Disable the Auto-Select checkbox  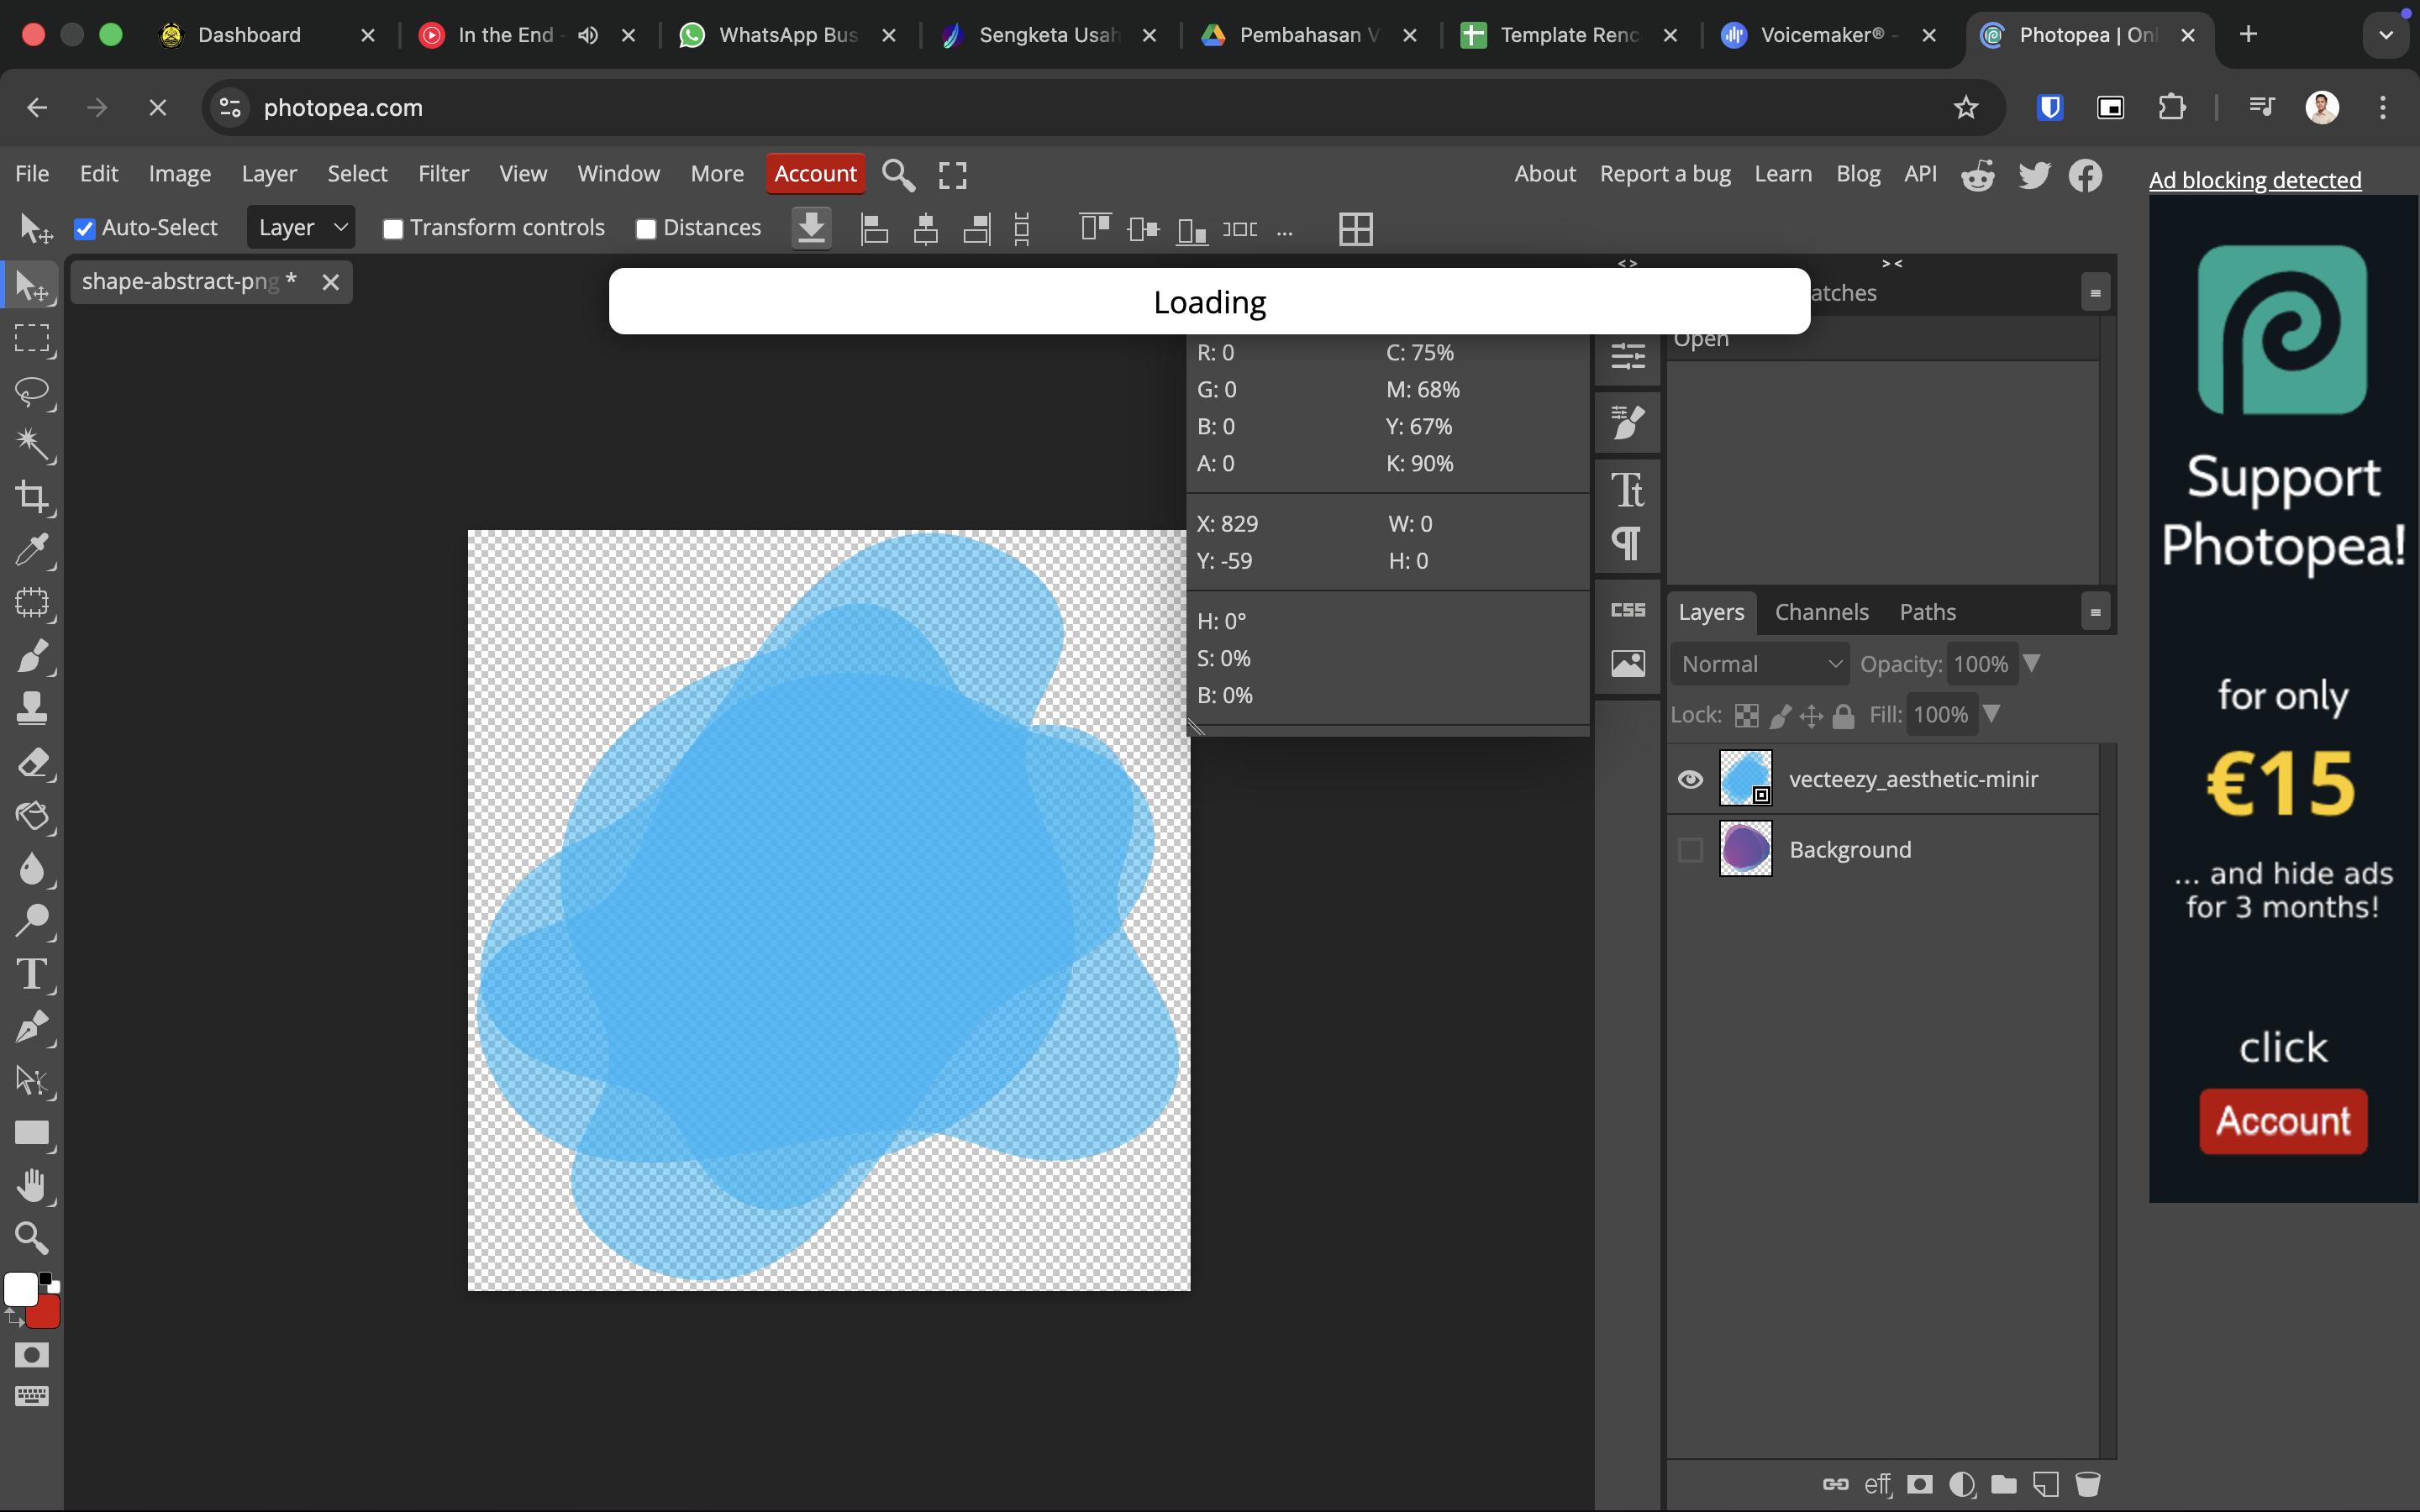click(85, 229)
